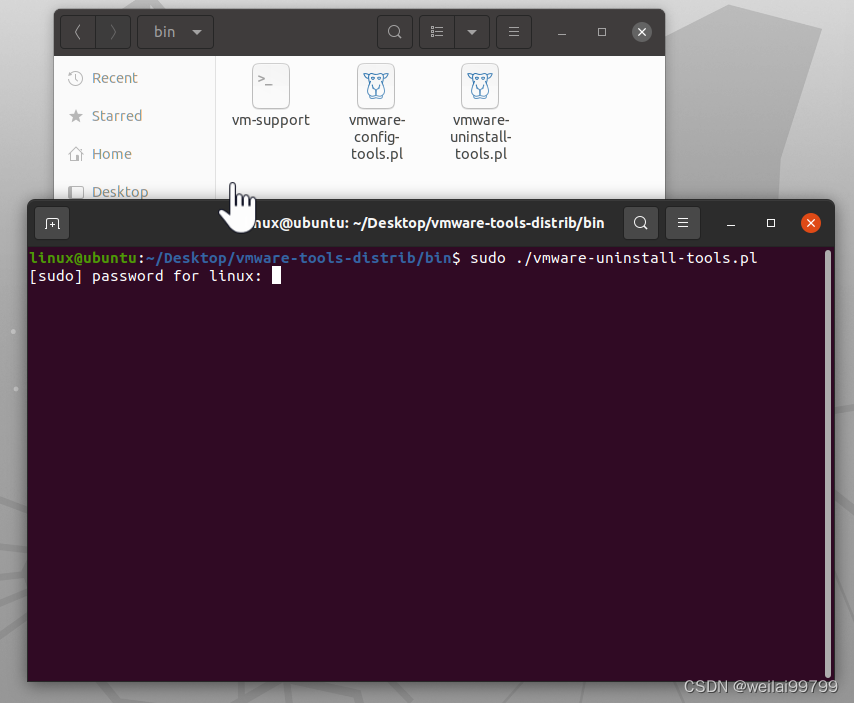This screenshot has height=703, width=854.
Task: Select the vmware-uninstall-tools.pl Perl script
Action: click(x=480, y=86)
